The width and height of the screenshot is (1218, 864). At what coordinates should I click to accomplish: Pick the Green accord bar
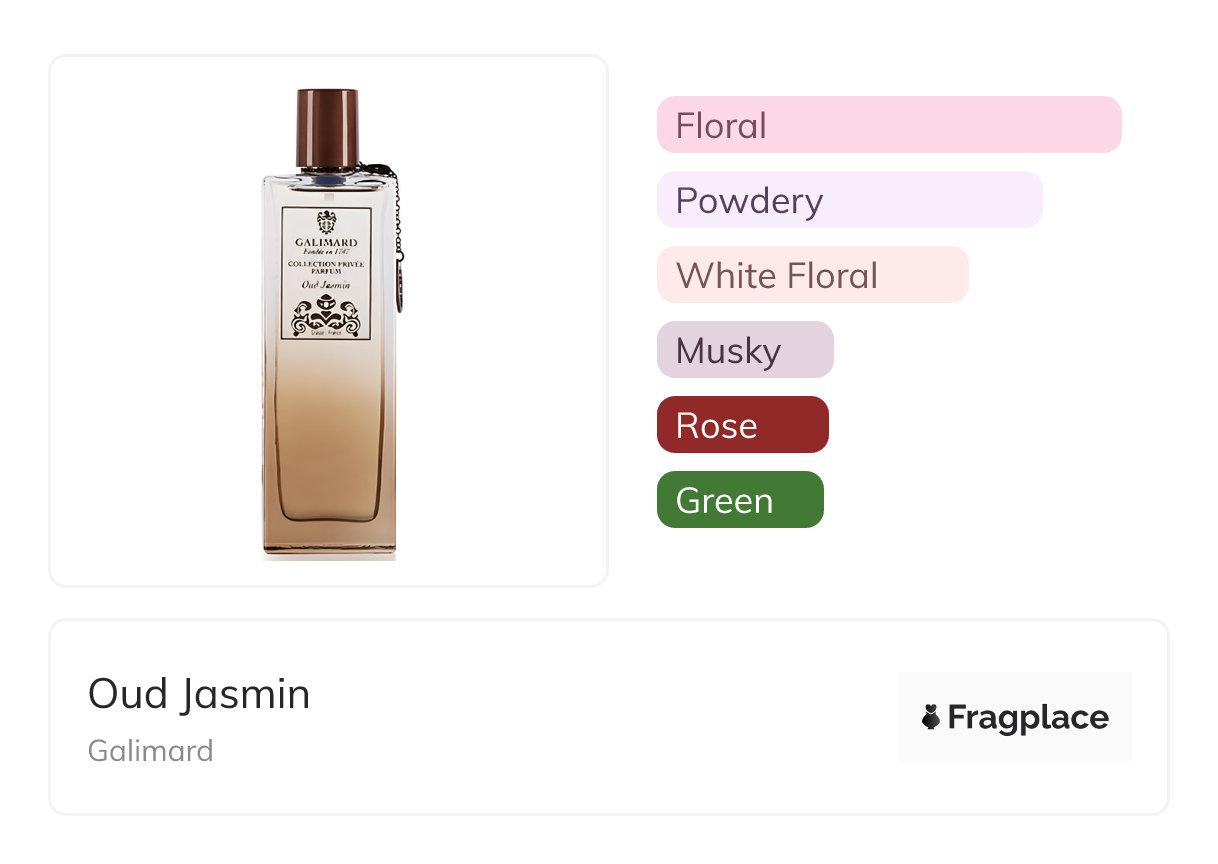point(740,500)
